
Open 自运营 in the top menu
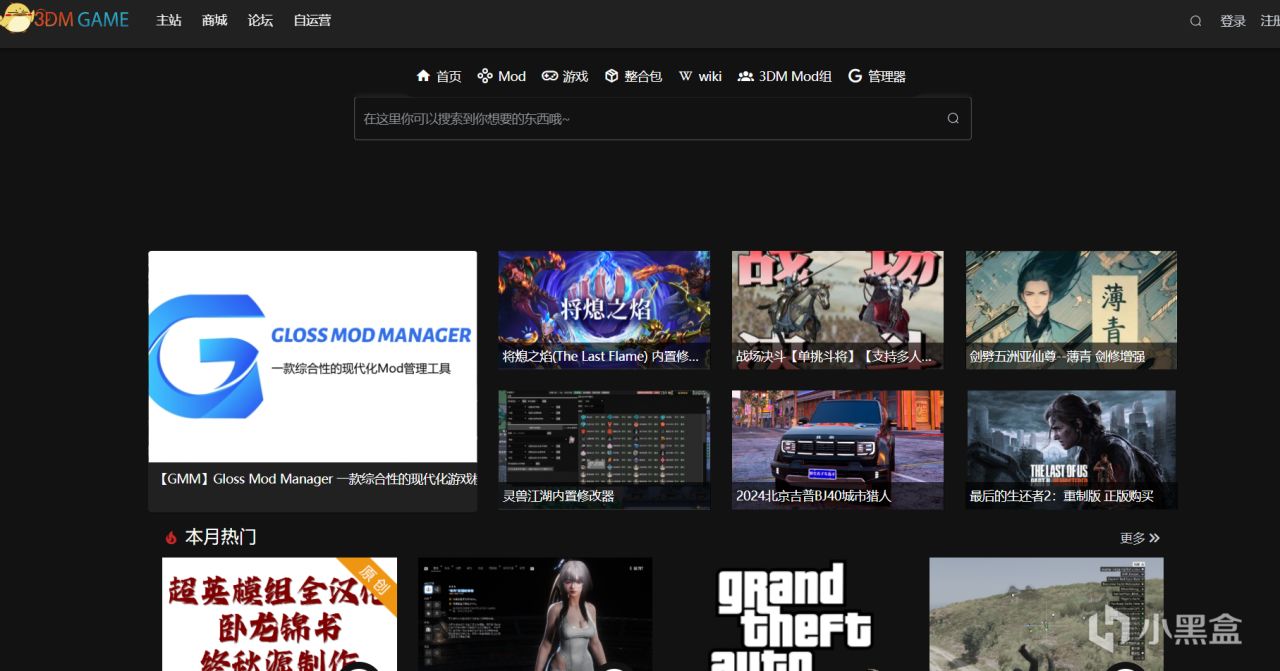pyautogui.click(x=312, y=21)
